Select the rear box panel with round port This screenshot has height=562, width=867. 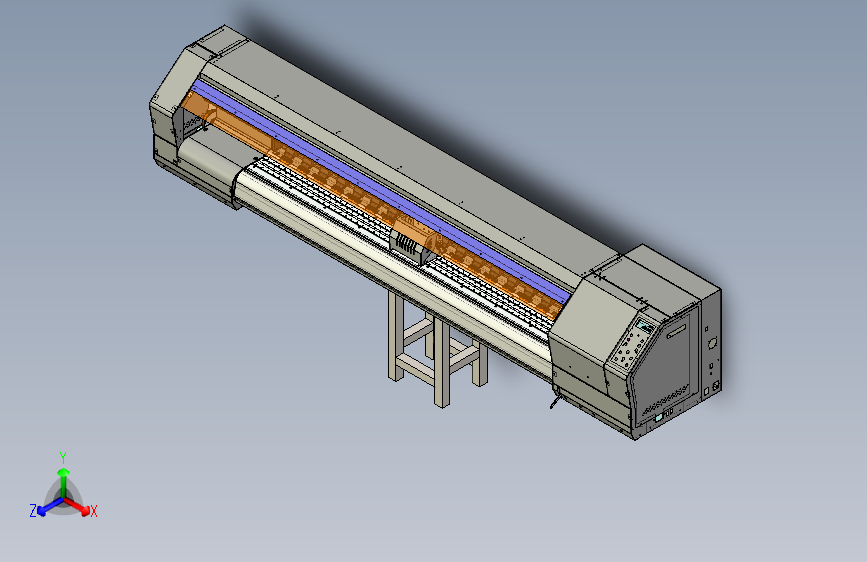pos(711,343)
